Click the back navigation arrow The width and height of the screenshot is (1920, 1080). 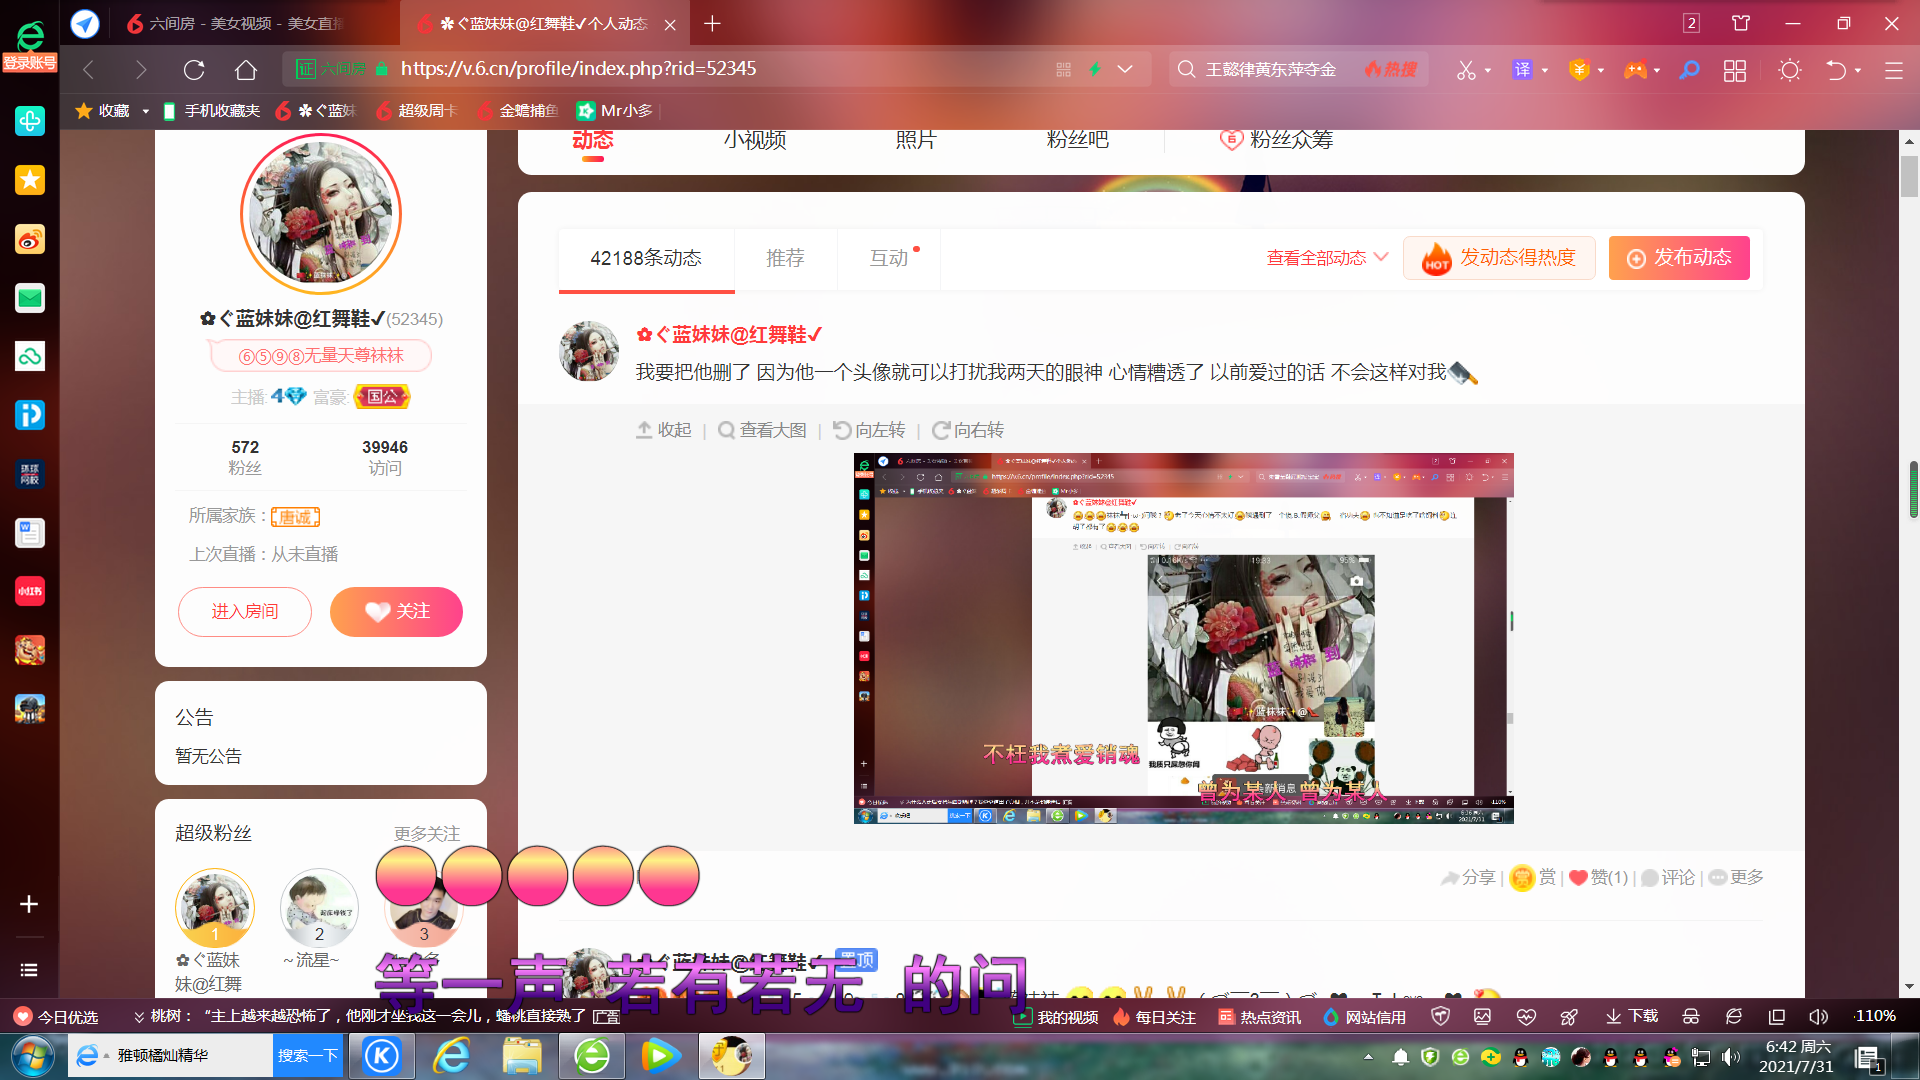(x=88, y=69)
